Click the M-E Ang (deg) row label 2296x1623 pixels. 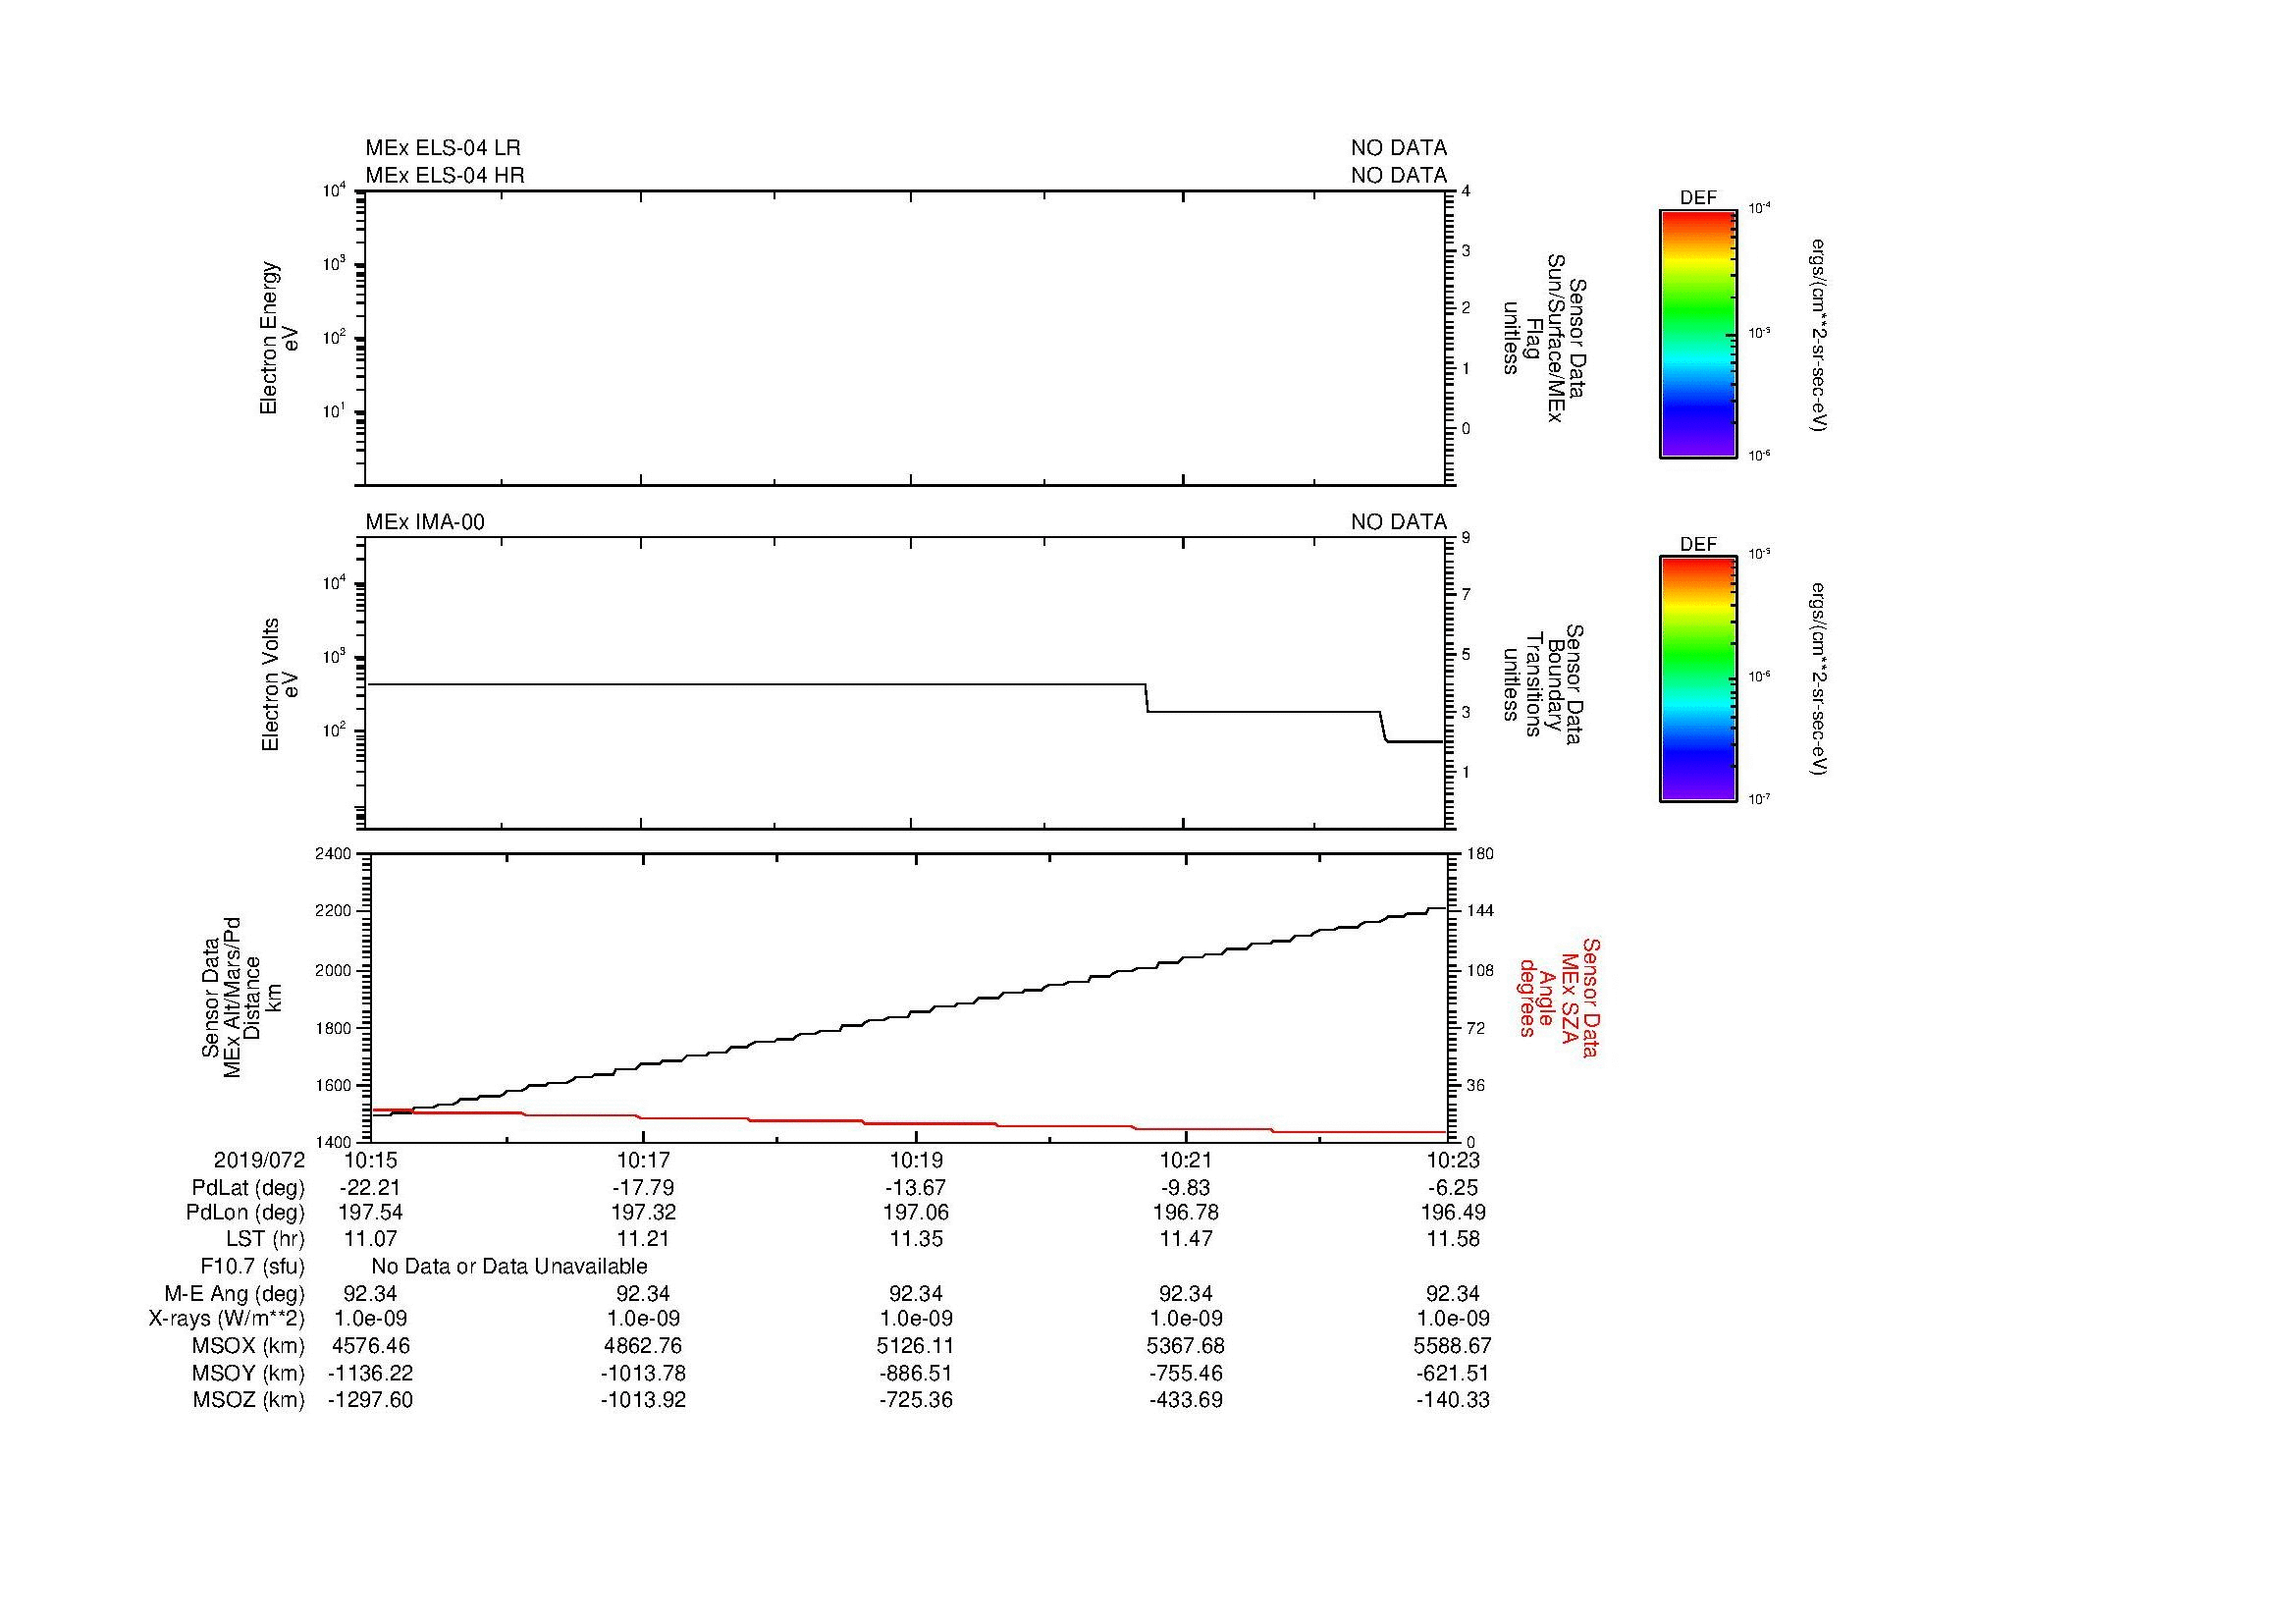tap(235, 1294)
